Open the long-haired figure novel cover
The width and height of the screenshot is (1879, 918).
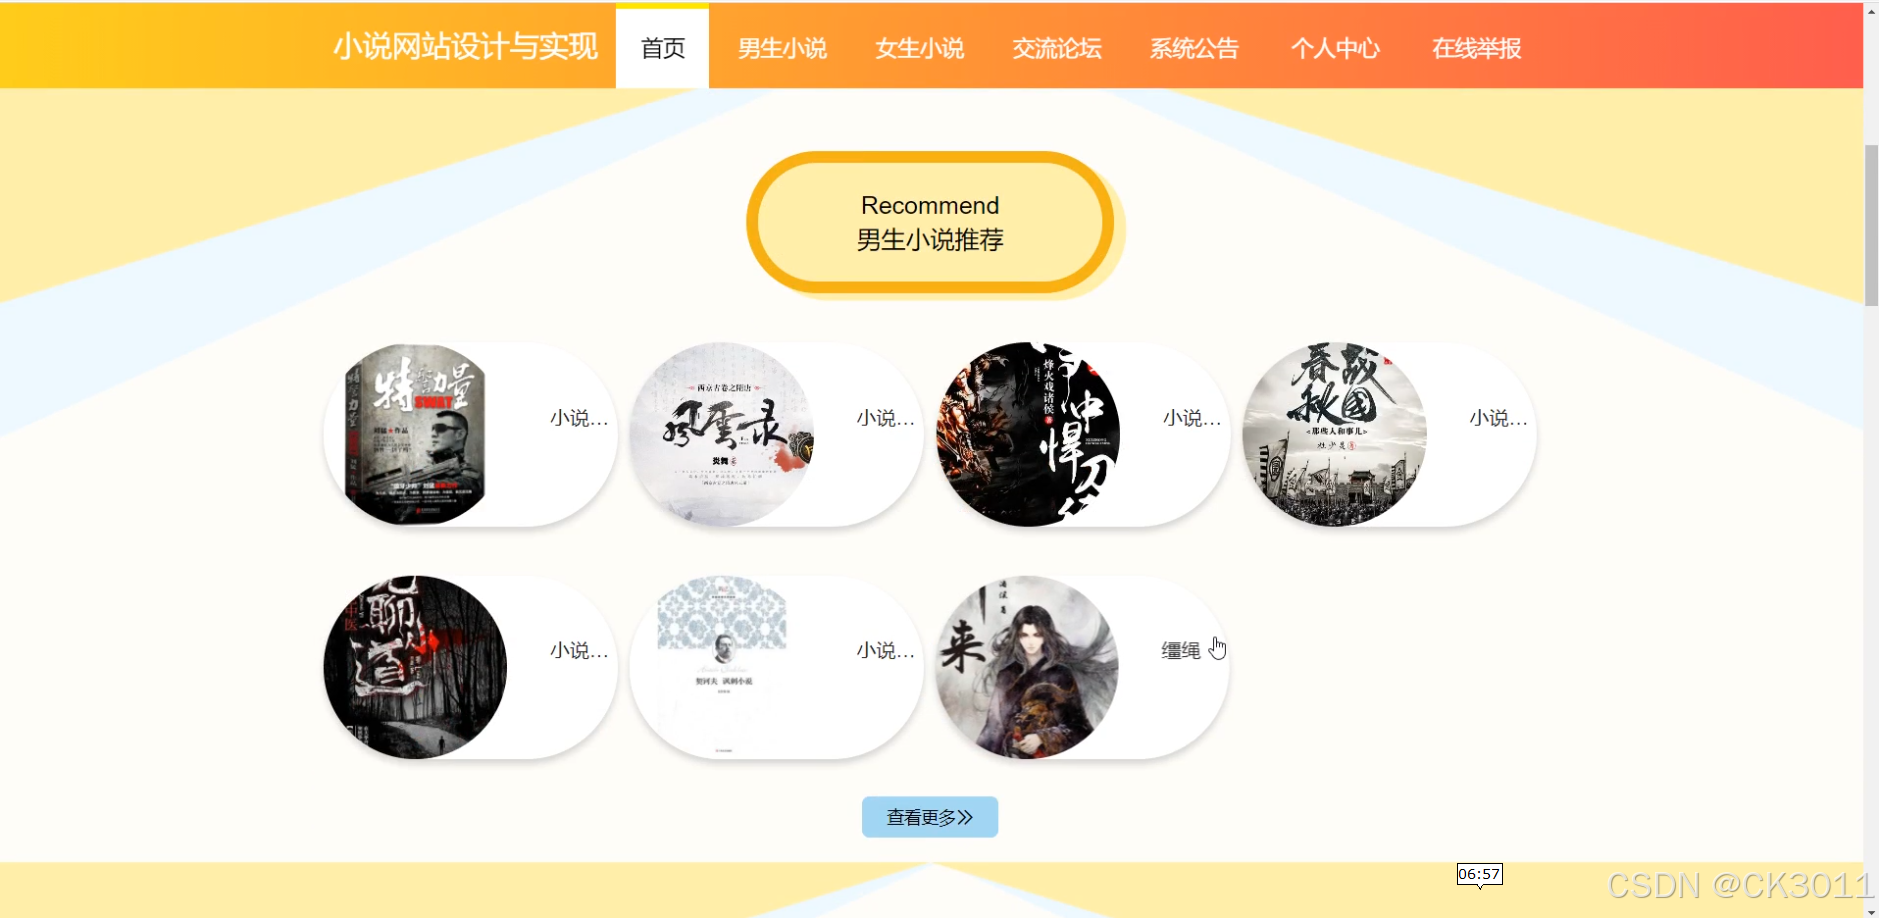[x=1028, y=667]
